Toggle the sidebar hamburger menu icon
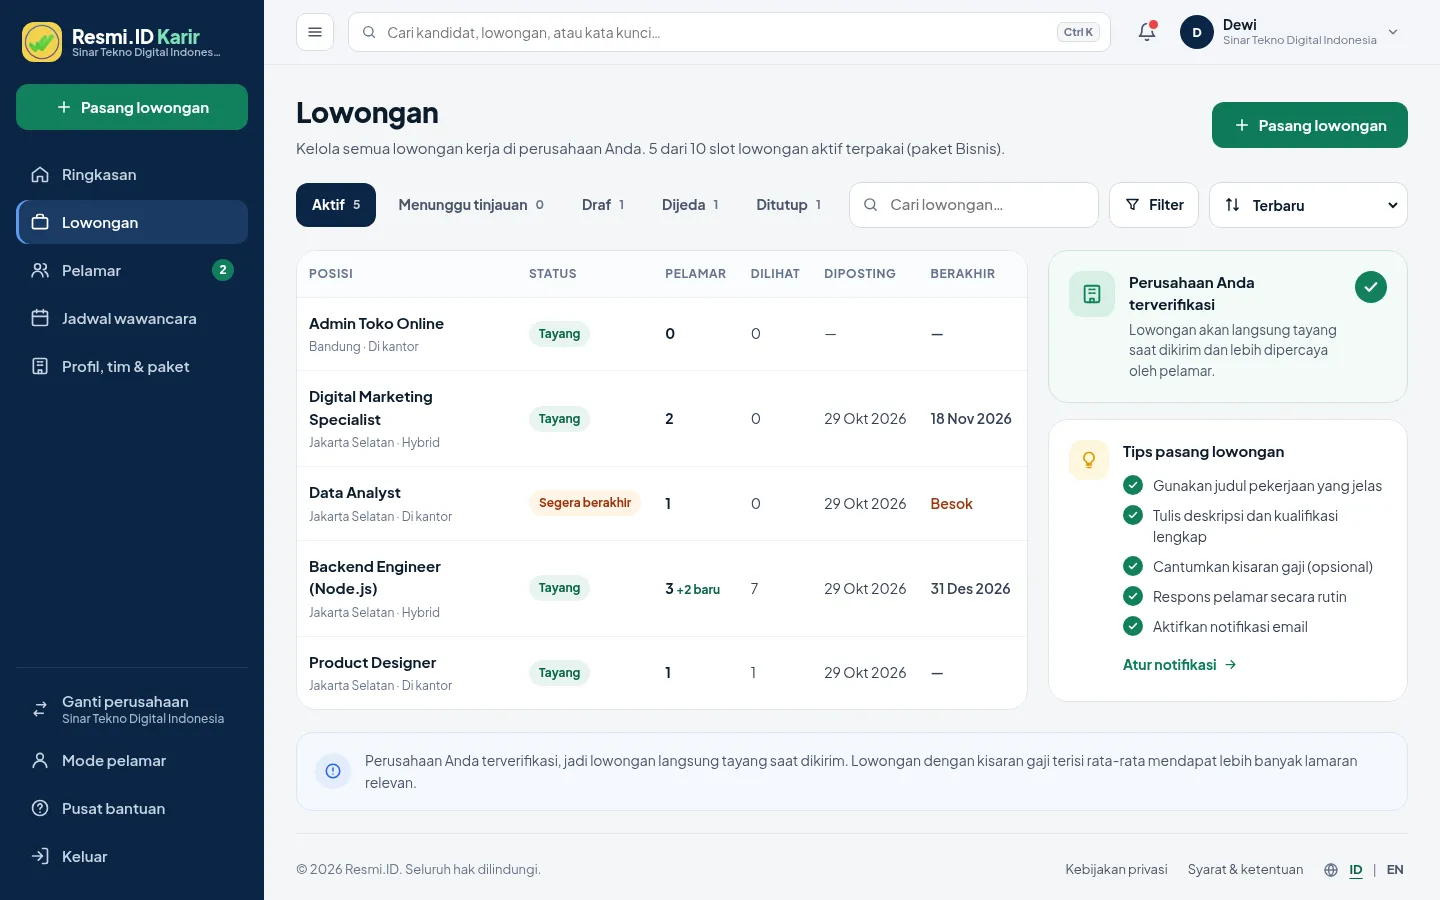The width and height of the screenshot is (1440, 900). coord(315,32)
